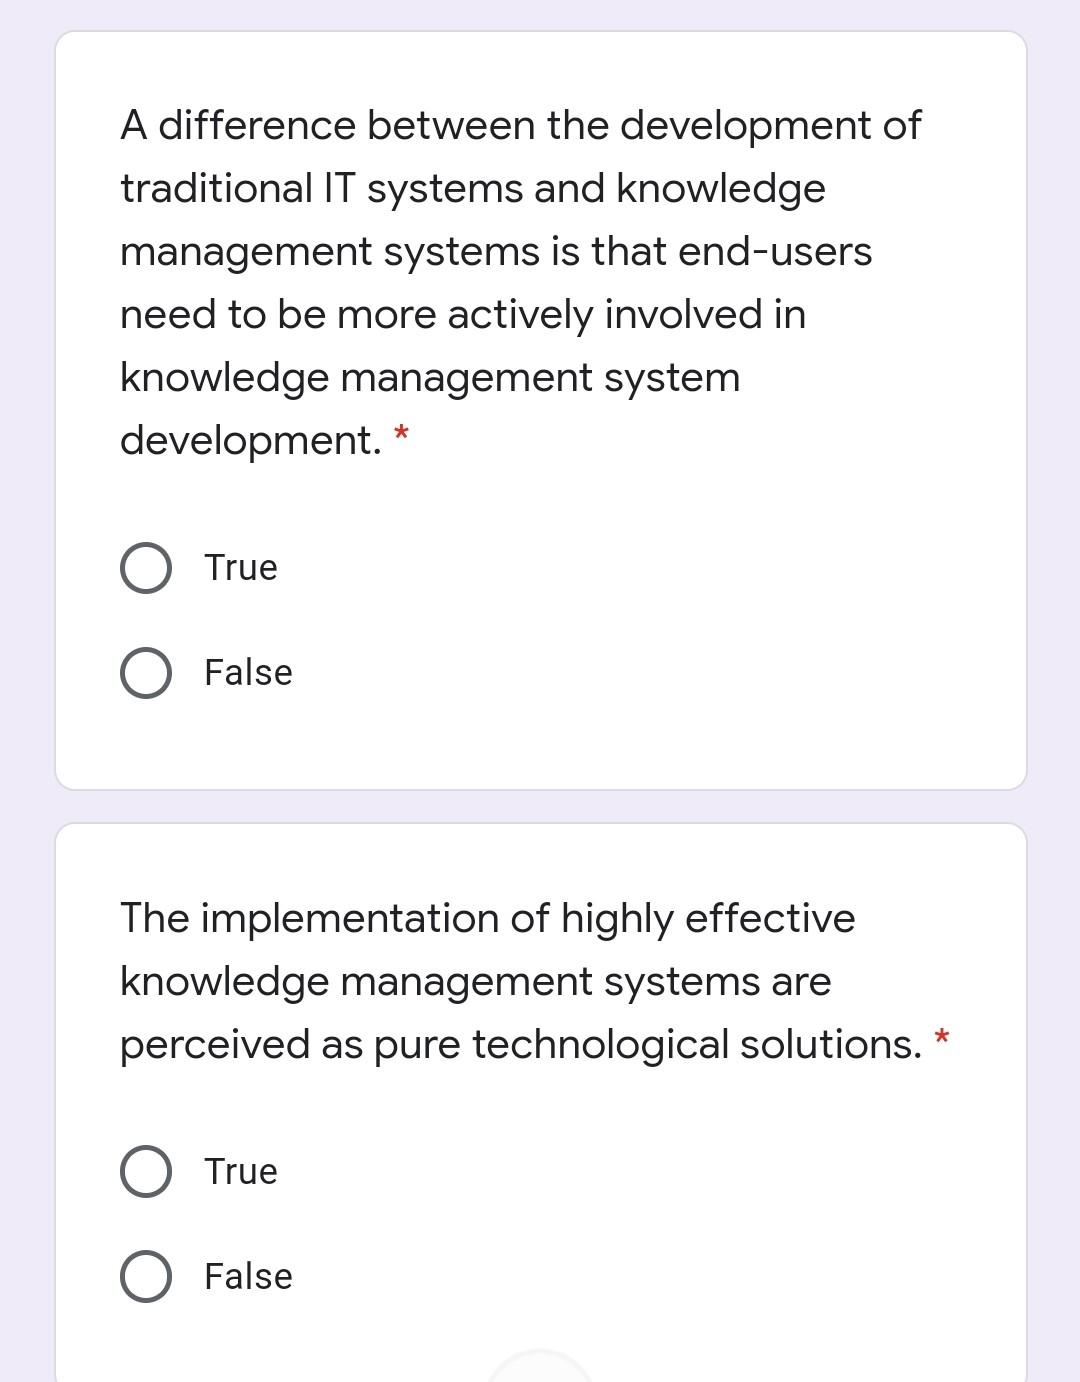Click the red asterisk on the second question
Screen dimensions: 1080x1382
[941, 1039]
